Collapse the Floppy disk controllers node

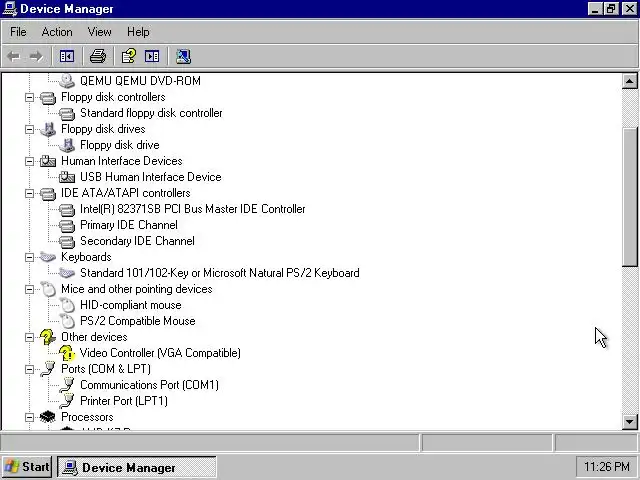(x=29, y=97)
